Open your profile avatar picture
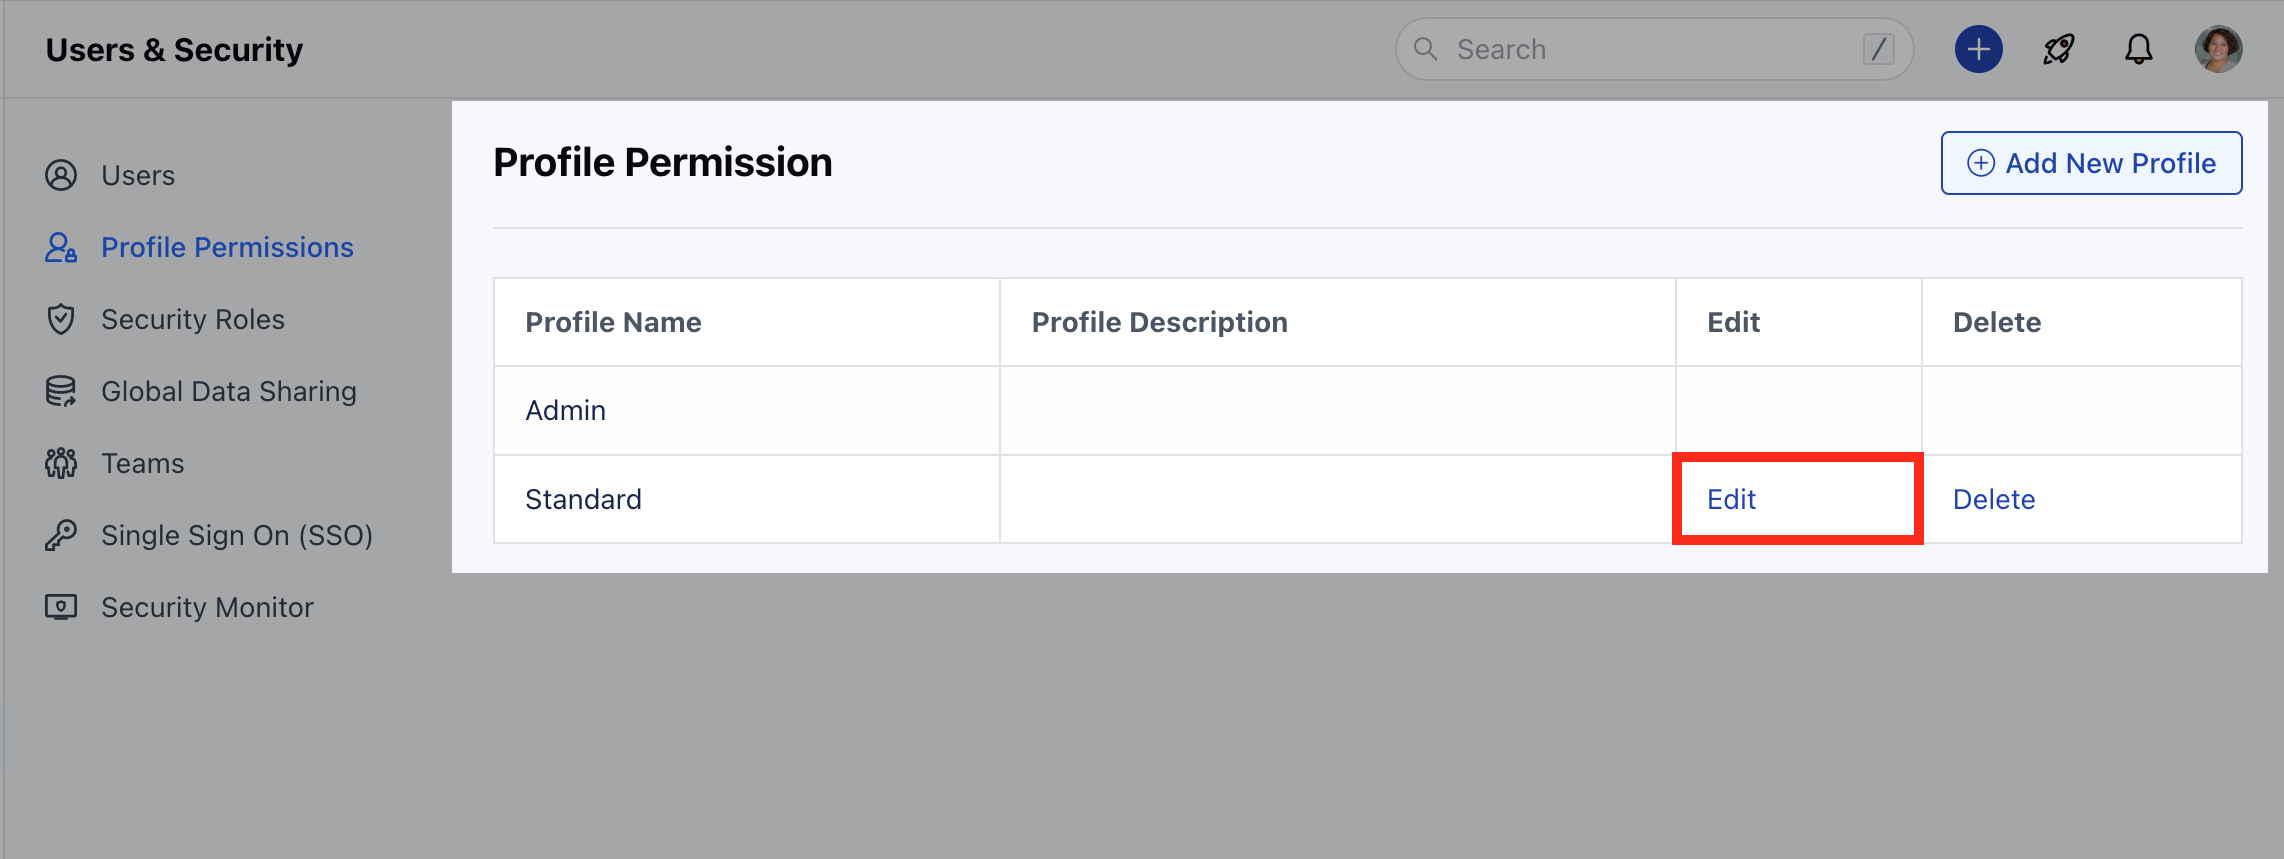Screen dimensions: 2284x859 point(2218,48)
